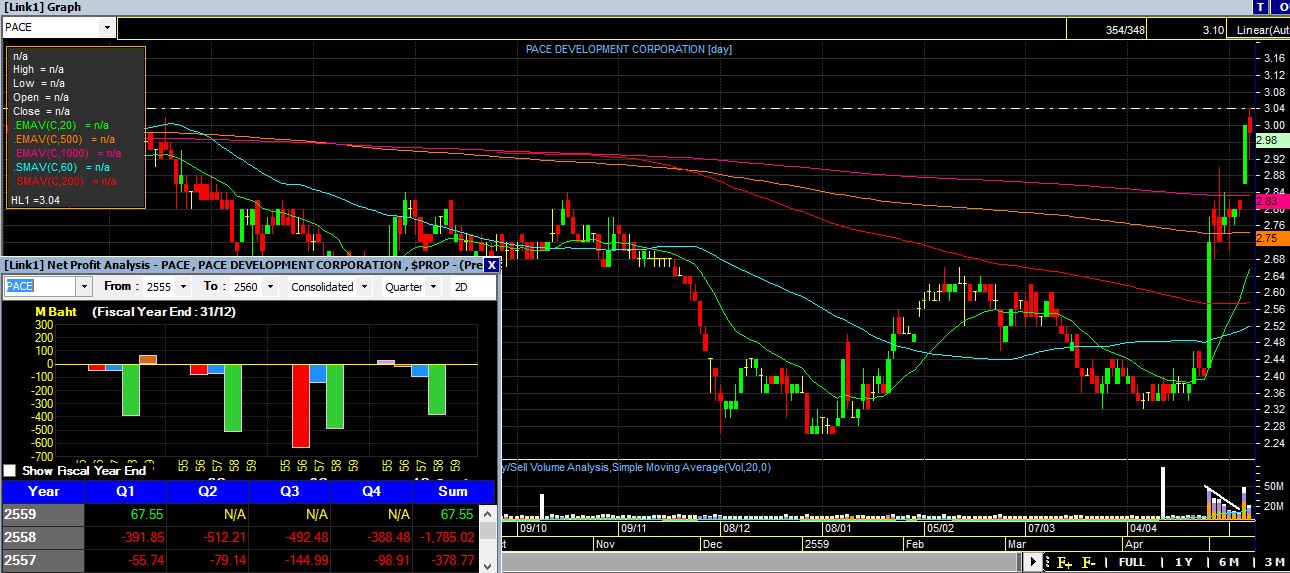The image size is (1290, 573).
Task: Select the Sum column header
Action: coord(453,491)
